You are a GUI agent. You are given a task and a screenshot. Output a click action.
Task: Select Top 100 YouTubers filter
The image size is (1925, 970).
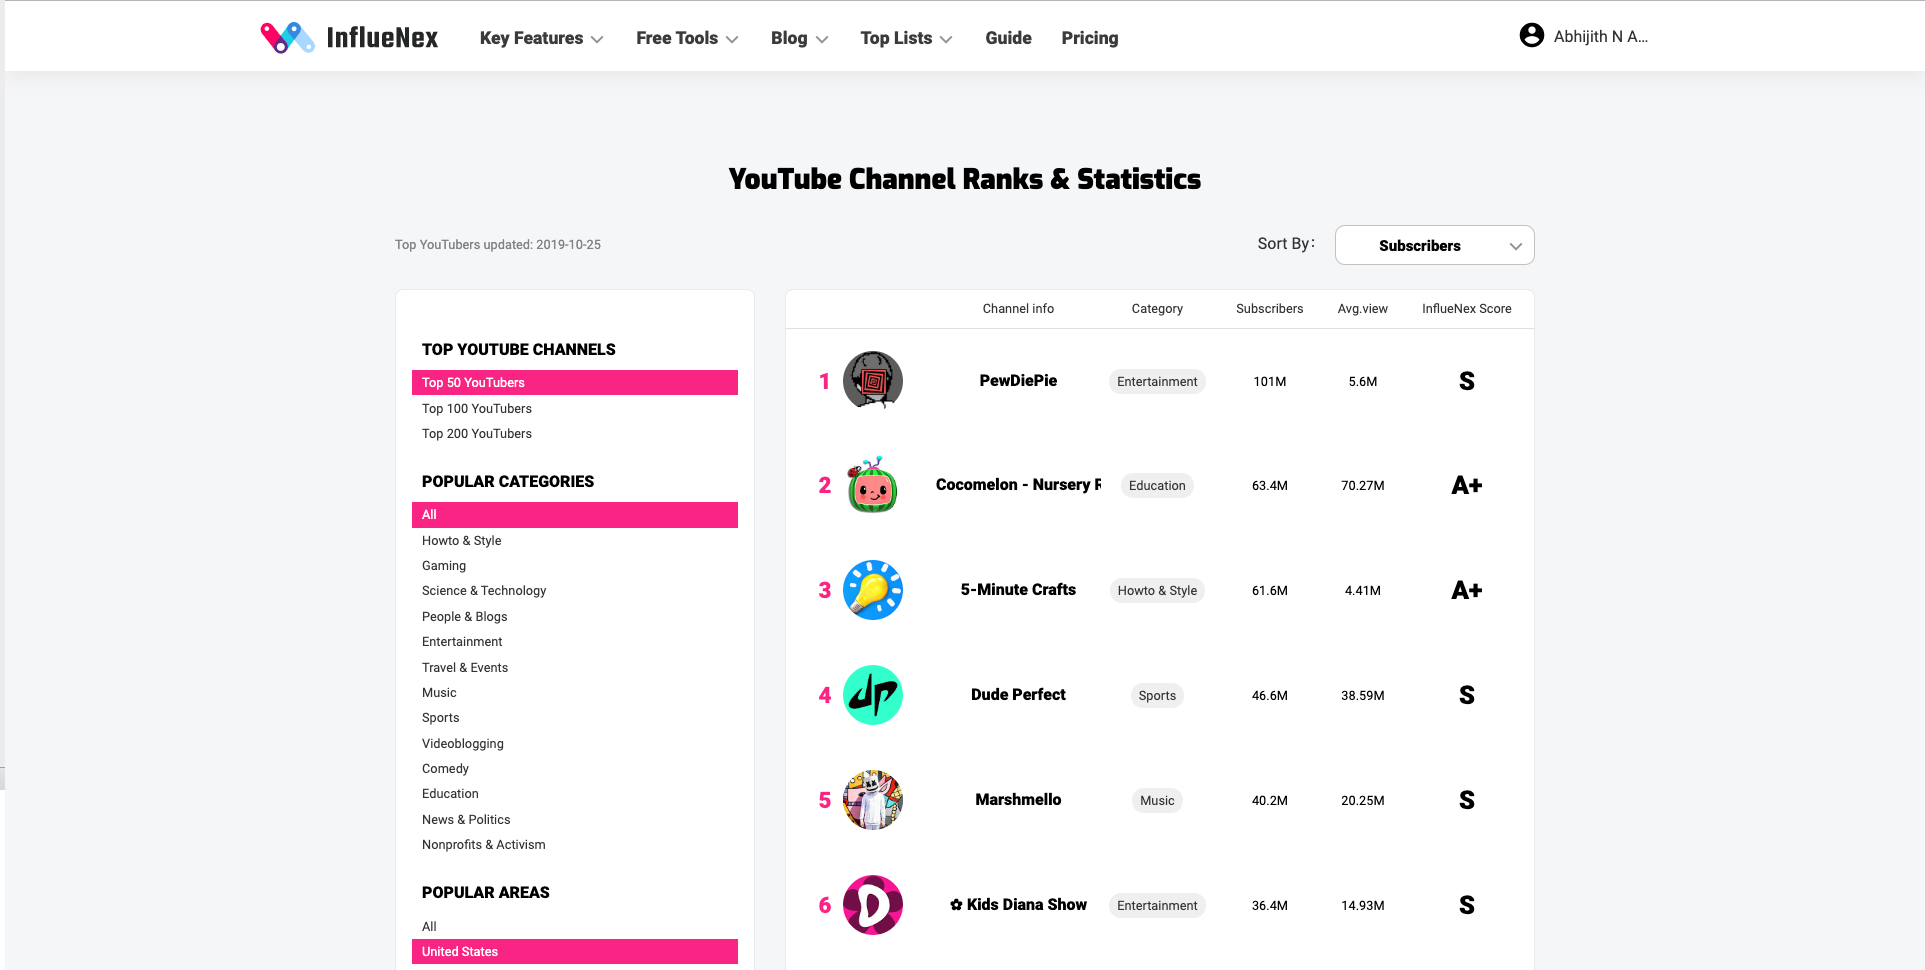click(x=477, y=409)
